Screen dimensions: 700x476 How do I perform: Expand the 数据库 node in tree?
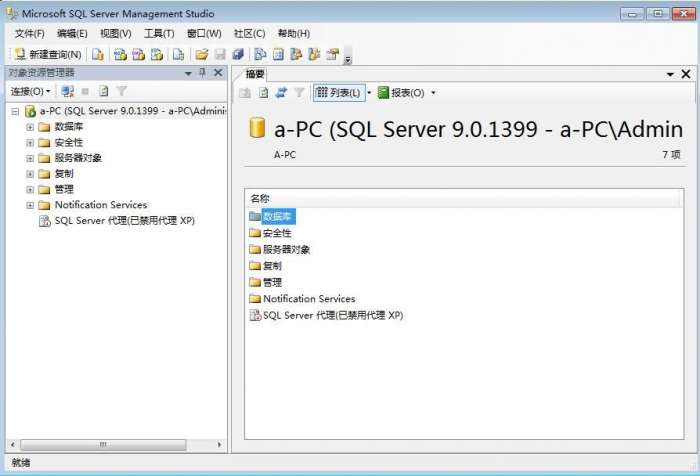(30, 127)
